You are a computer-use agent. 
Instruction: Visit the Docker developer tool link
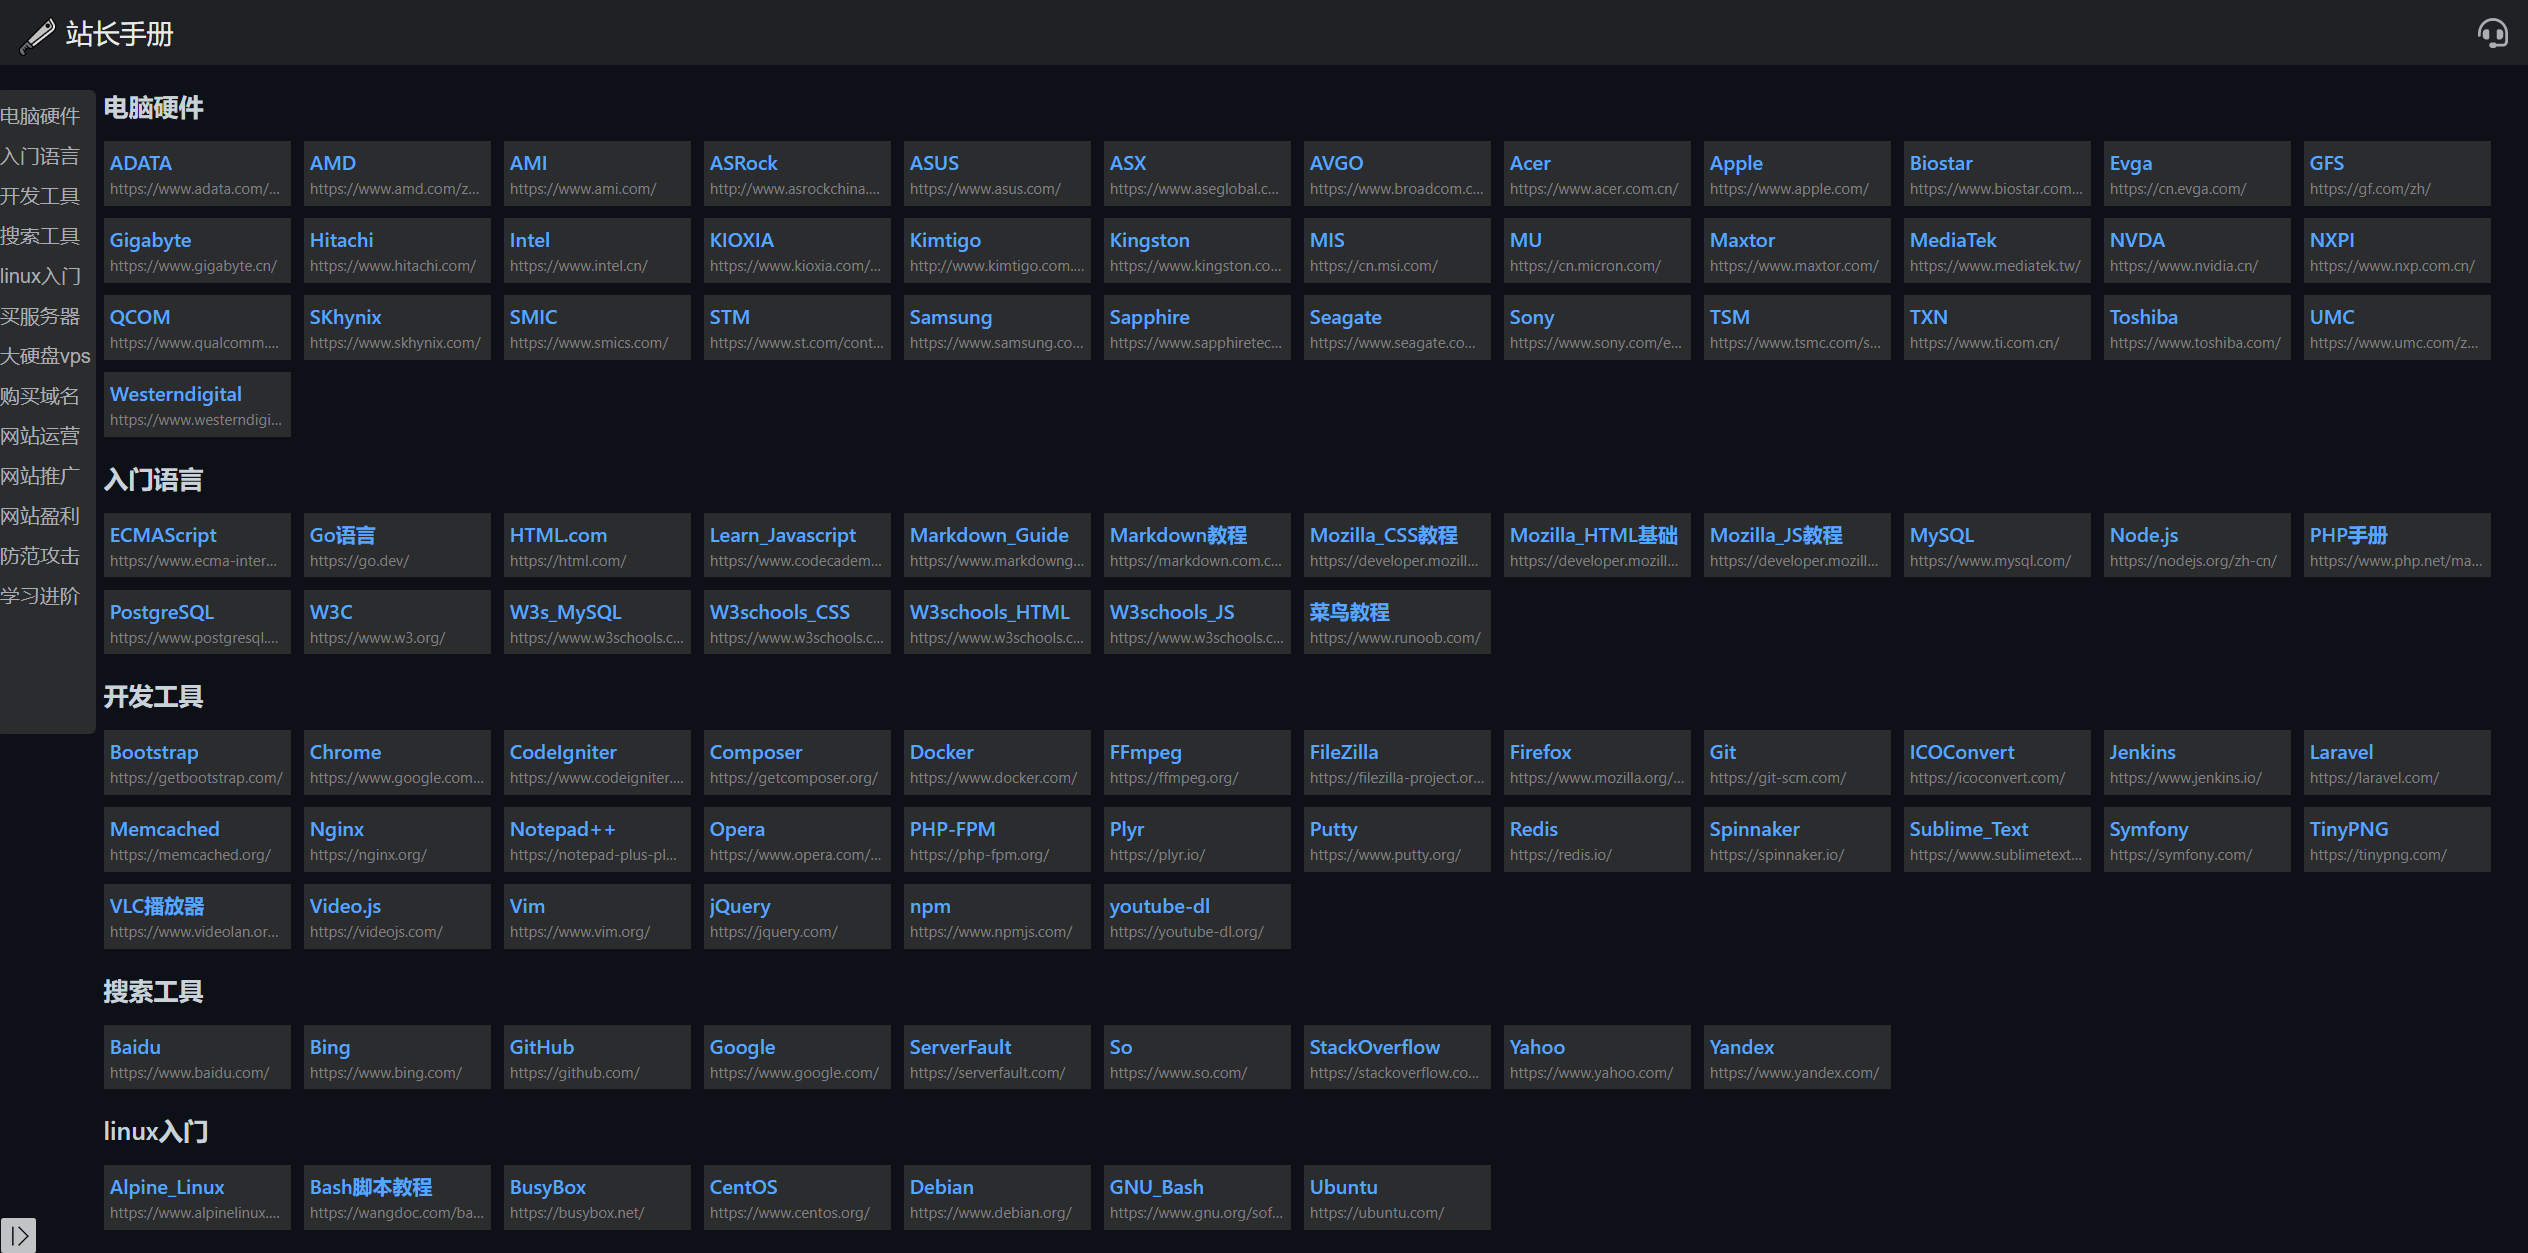coord(941,752)
